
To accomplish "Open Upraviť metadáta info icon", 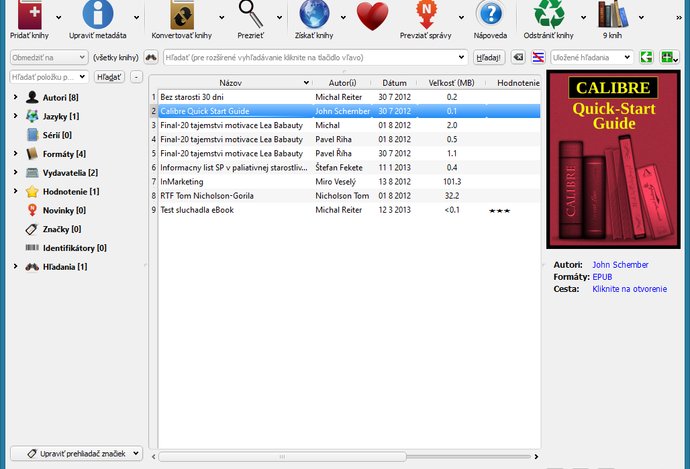I will click(x=98, y=15).
